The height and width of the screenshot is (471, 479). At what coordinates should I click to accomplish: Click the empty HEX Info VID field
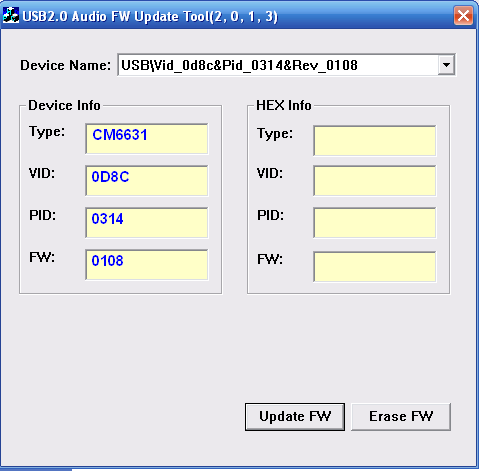point(375,181)
